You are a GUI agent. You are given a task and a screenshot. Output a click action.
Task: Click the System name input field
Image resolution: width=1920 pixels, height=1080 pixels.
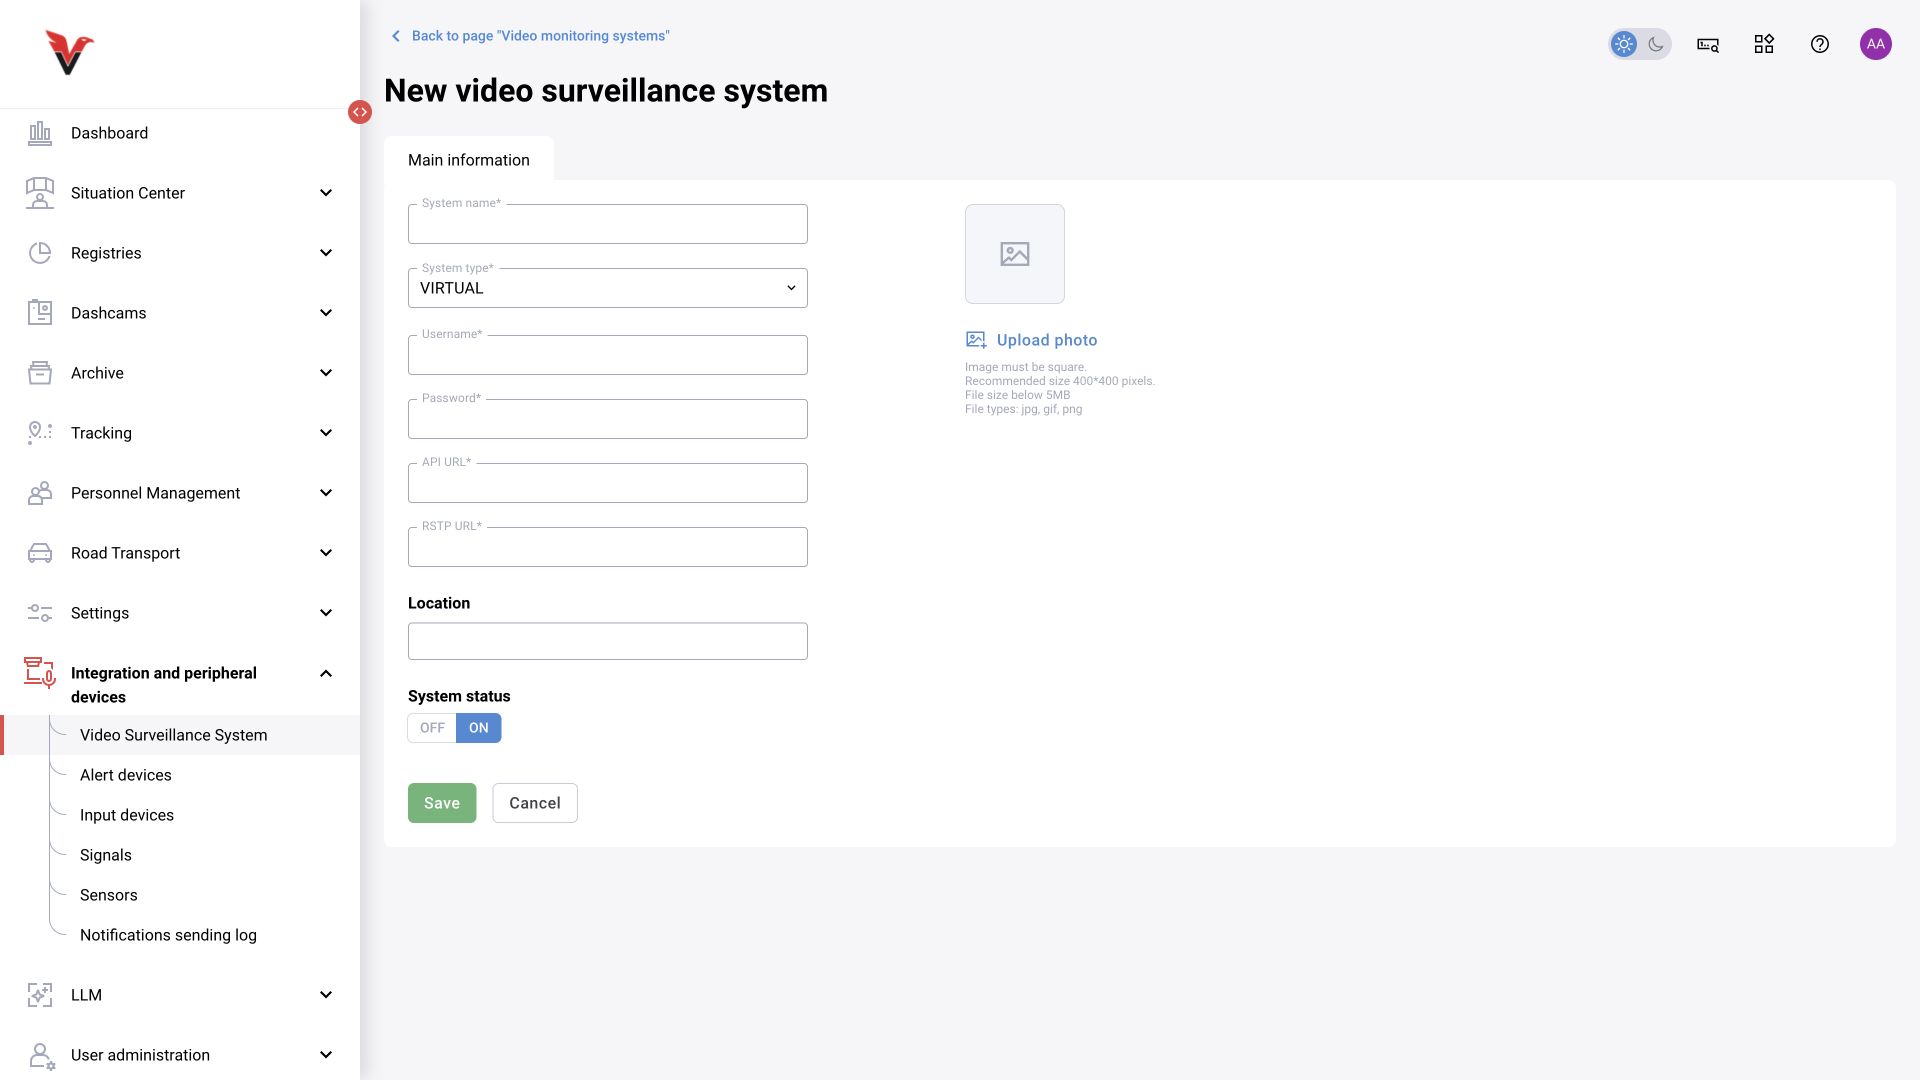[608, 224]
